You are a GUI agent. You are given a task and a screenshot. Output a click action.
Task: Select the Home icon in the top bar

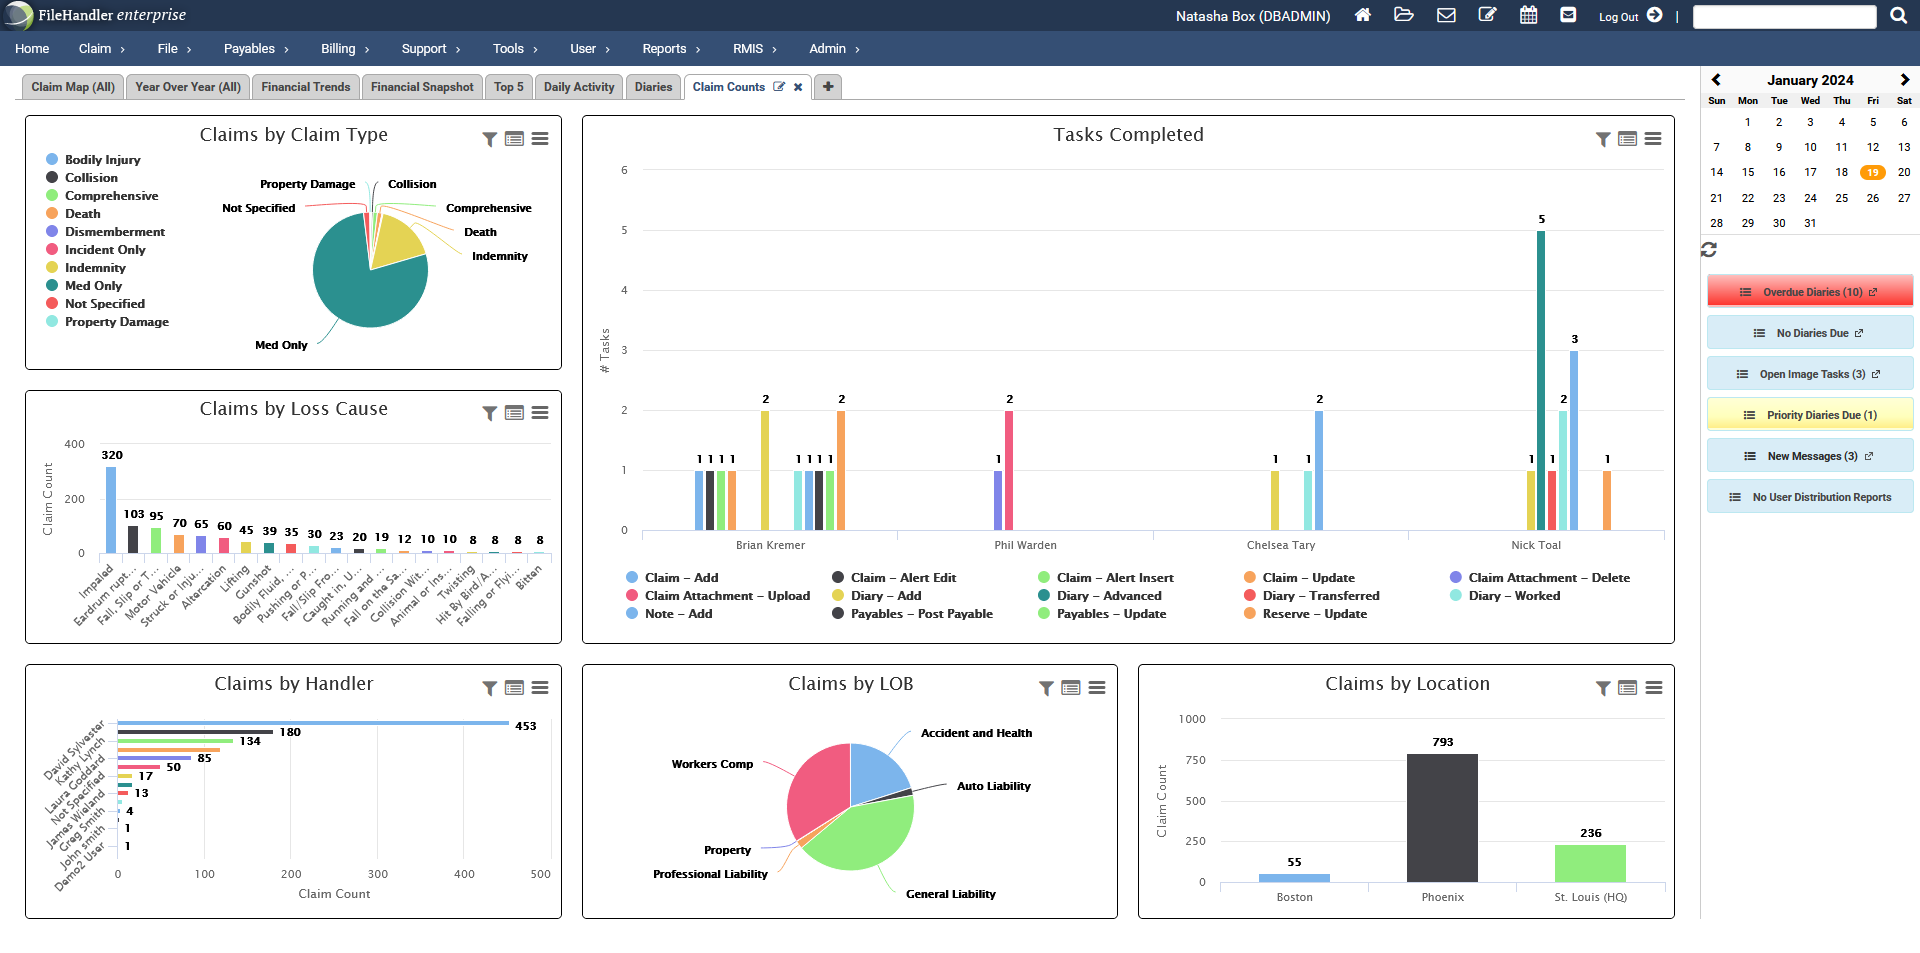pyautogui.click(x=1362, y=15)
